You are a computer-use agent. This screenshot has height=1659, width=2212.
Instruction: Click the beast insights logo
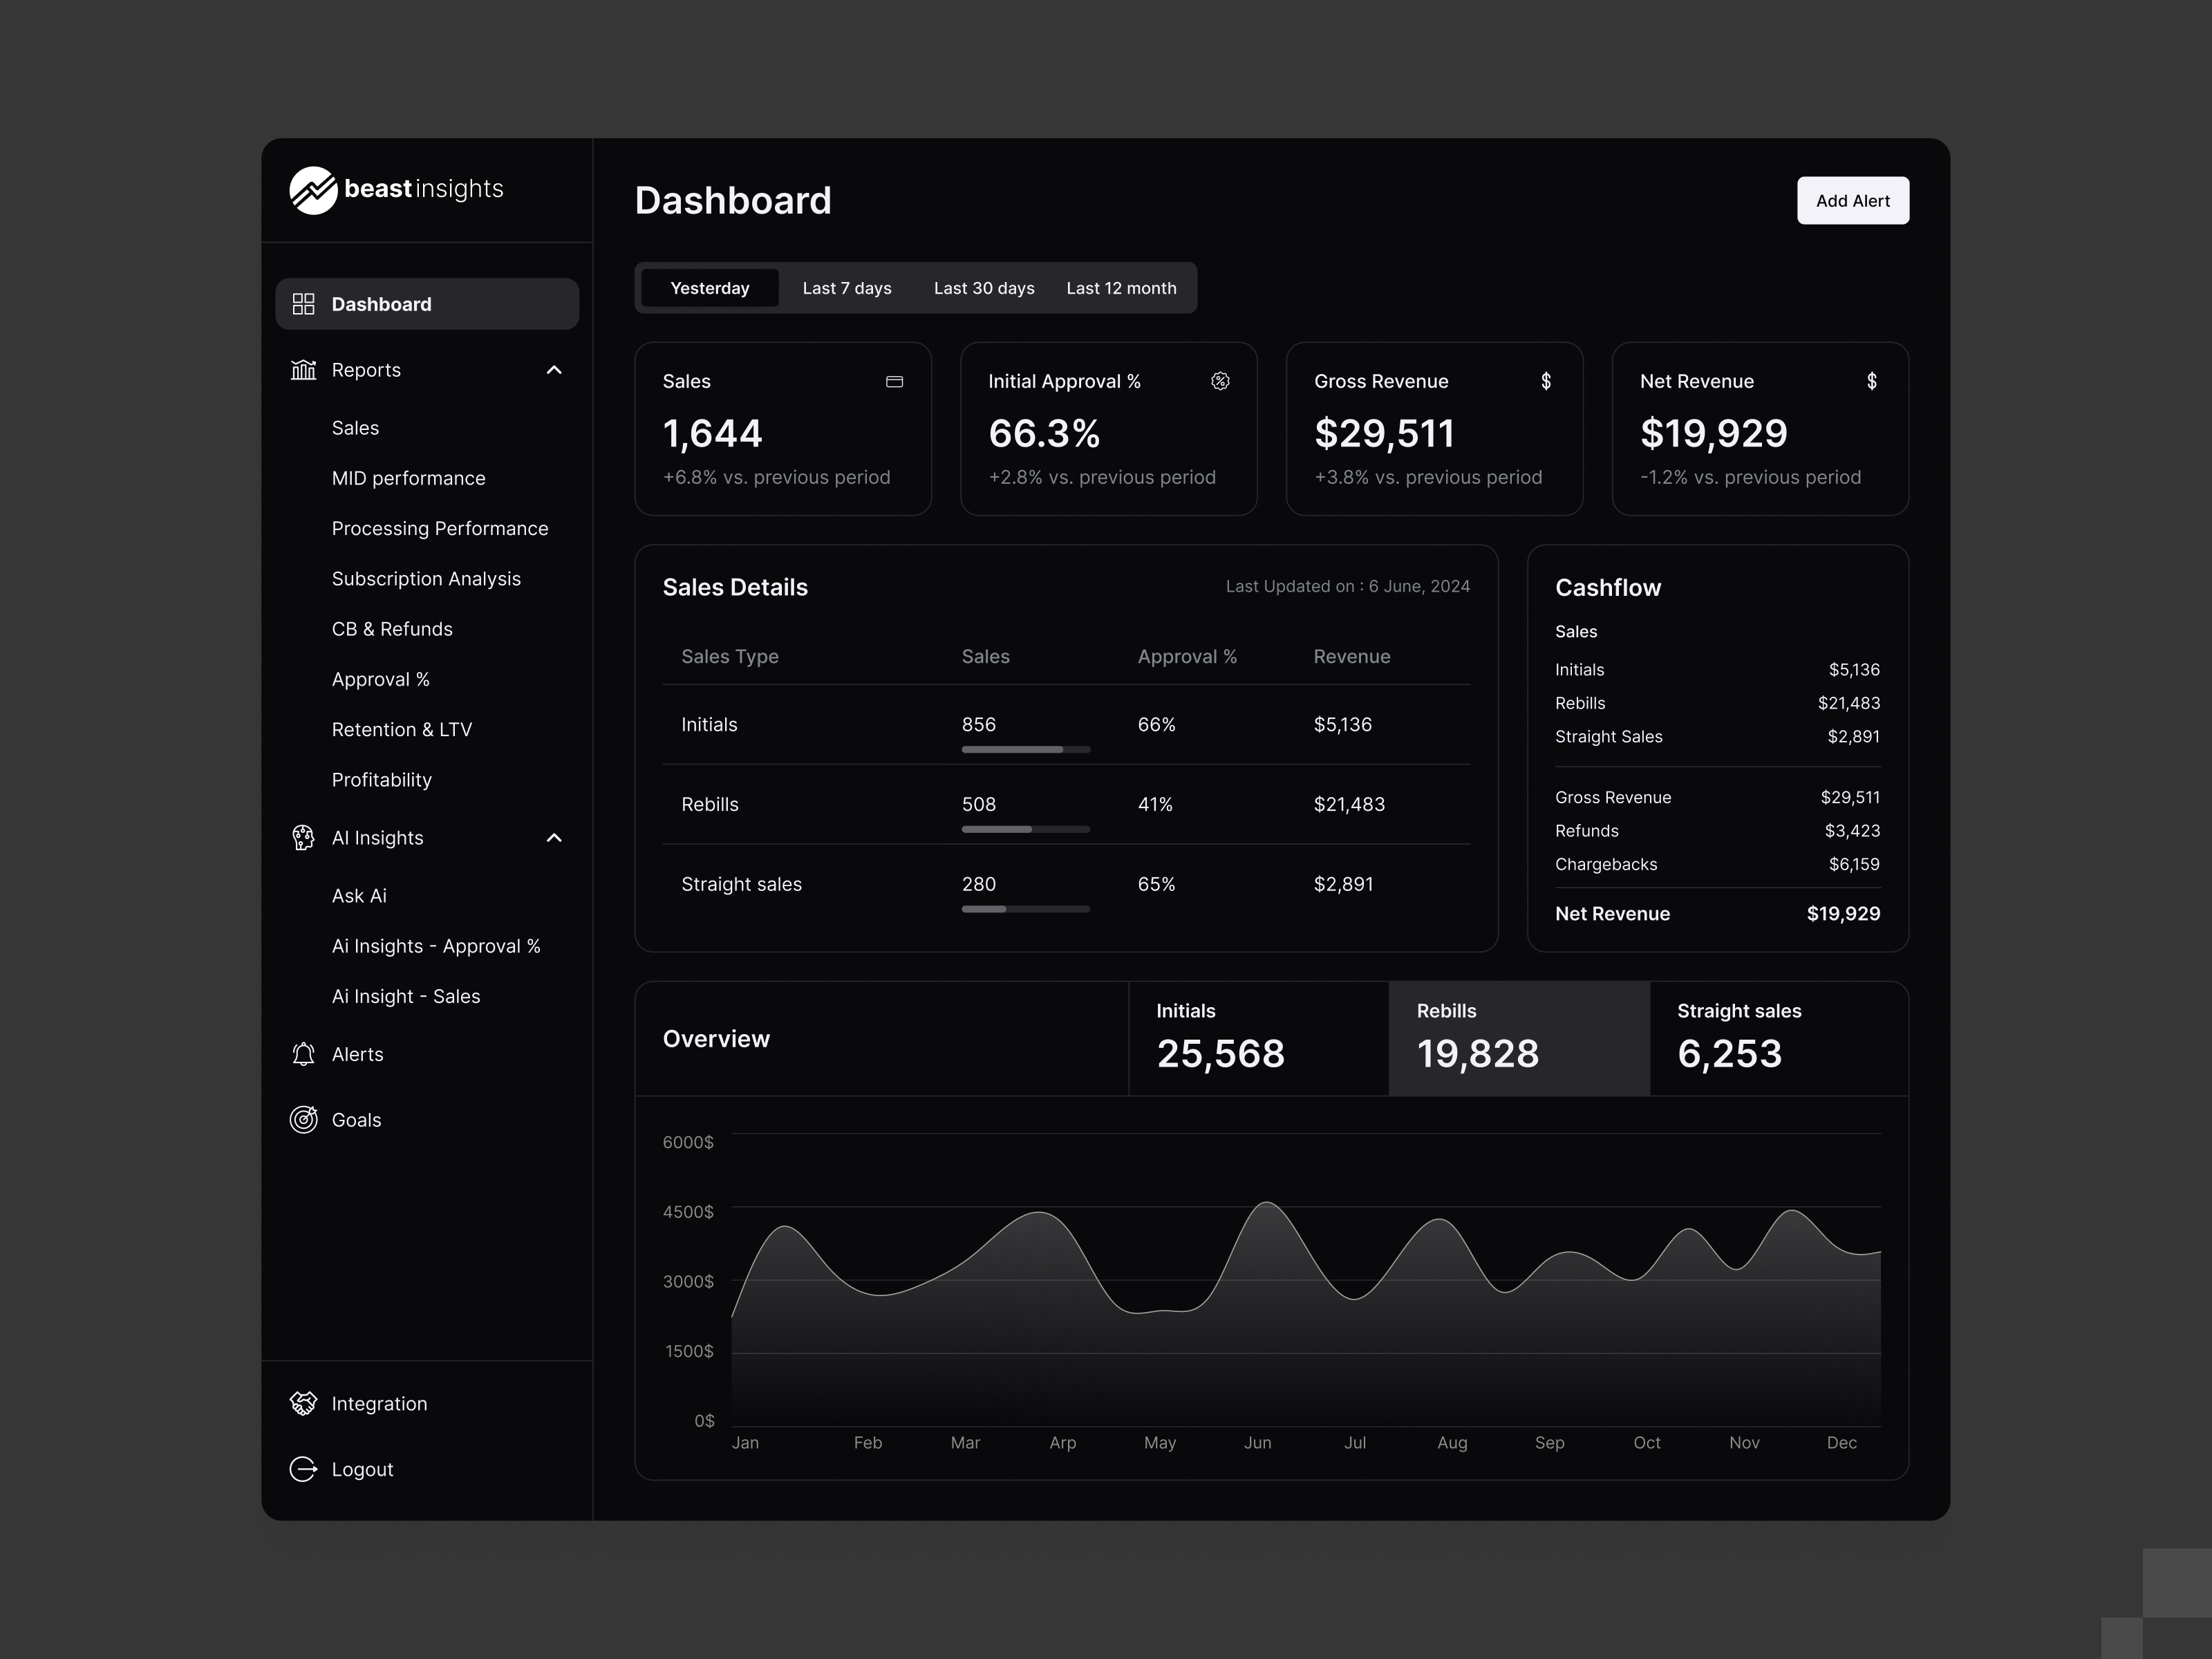coord(397,190)
